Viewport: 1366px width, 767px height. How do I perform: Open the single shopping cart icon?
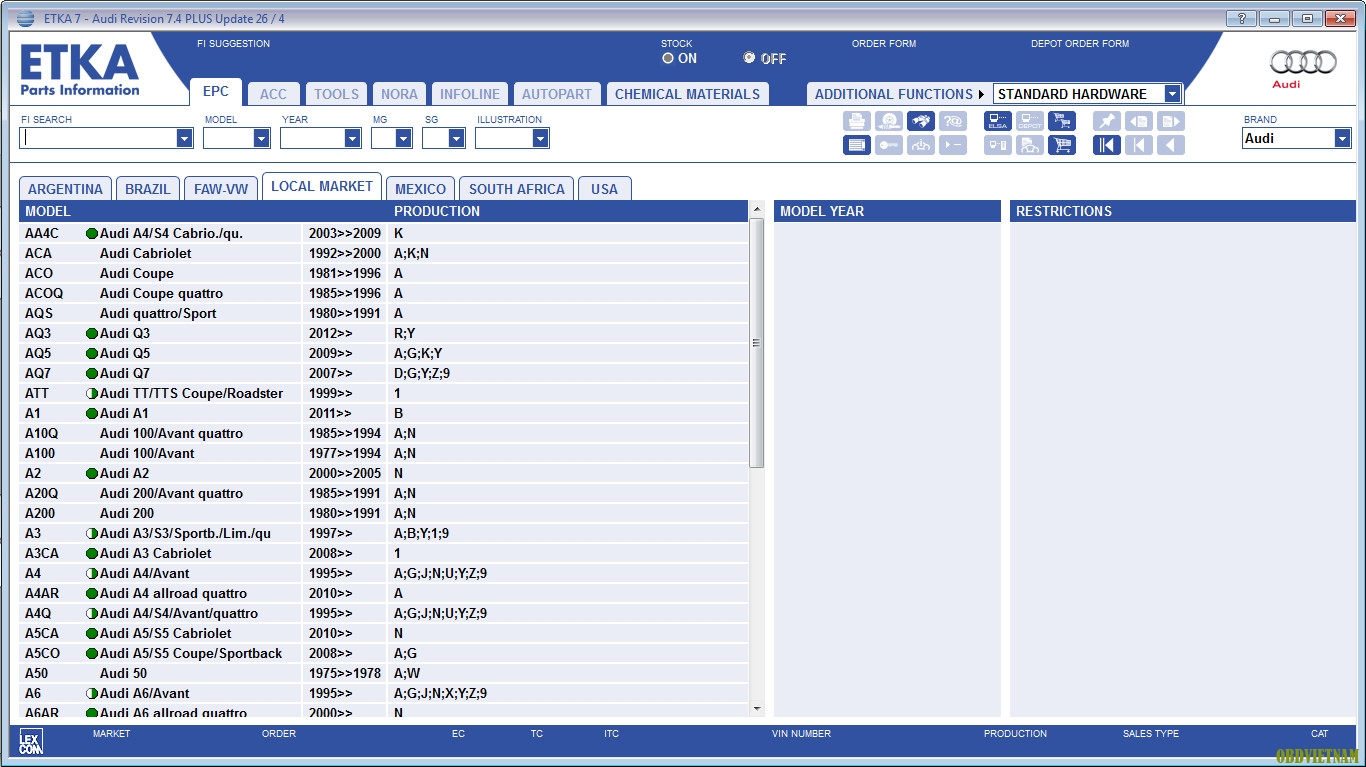1061,145
